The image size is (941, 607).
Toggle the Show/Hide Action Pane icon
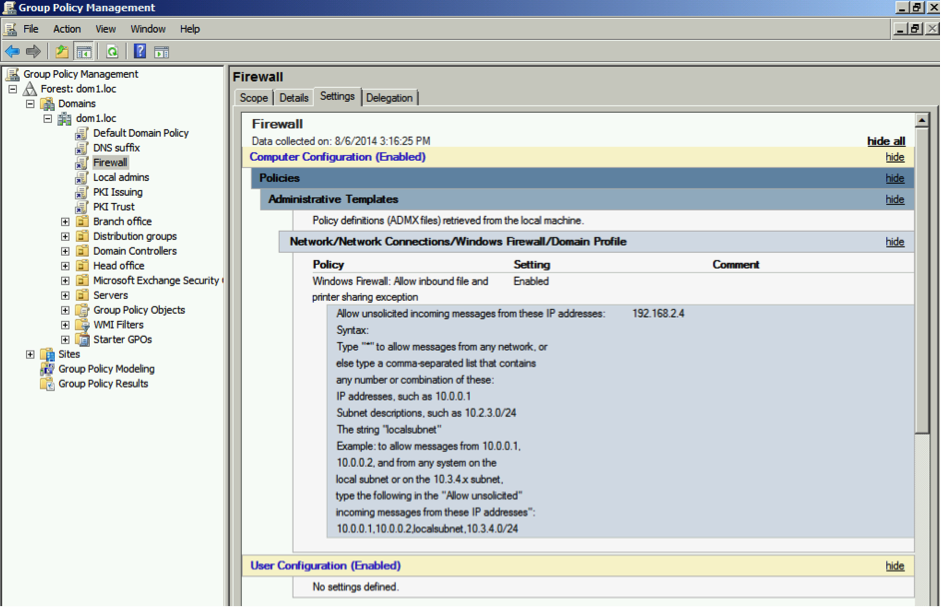pos(161,51)
